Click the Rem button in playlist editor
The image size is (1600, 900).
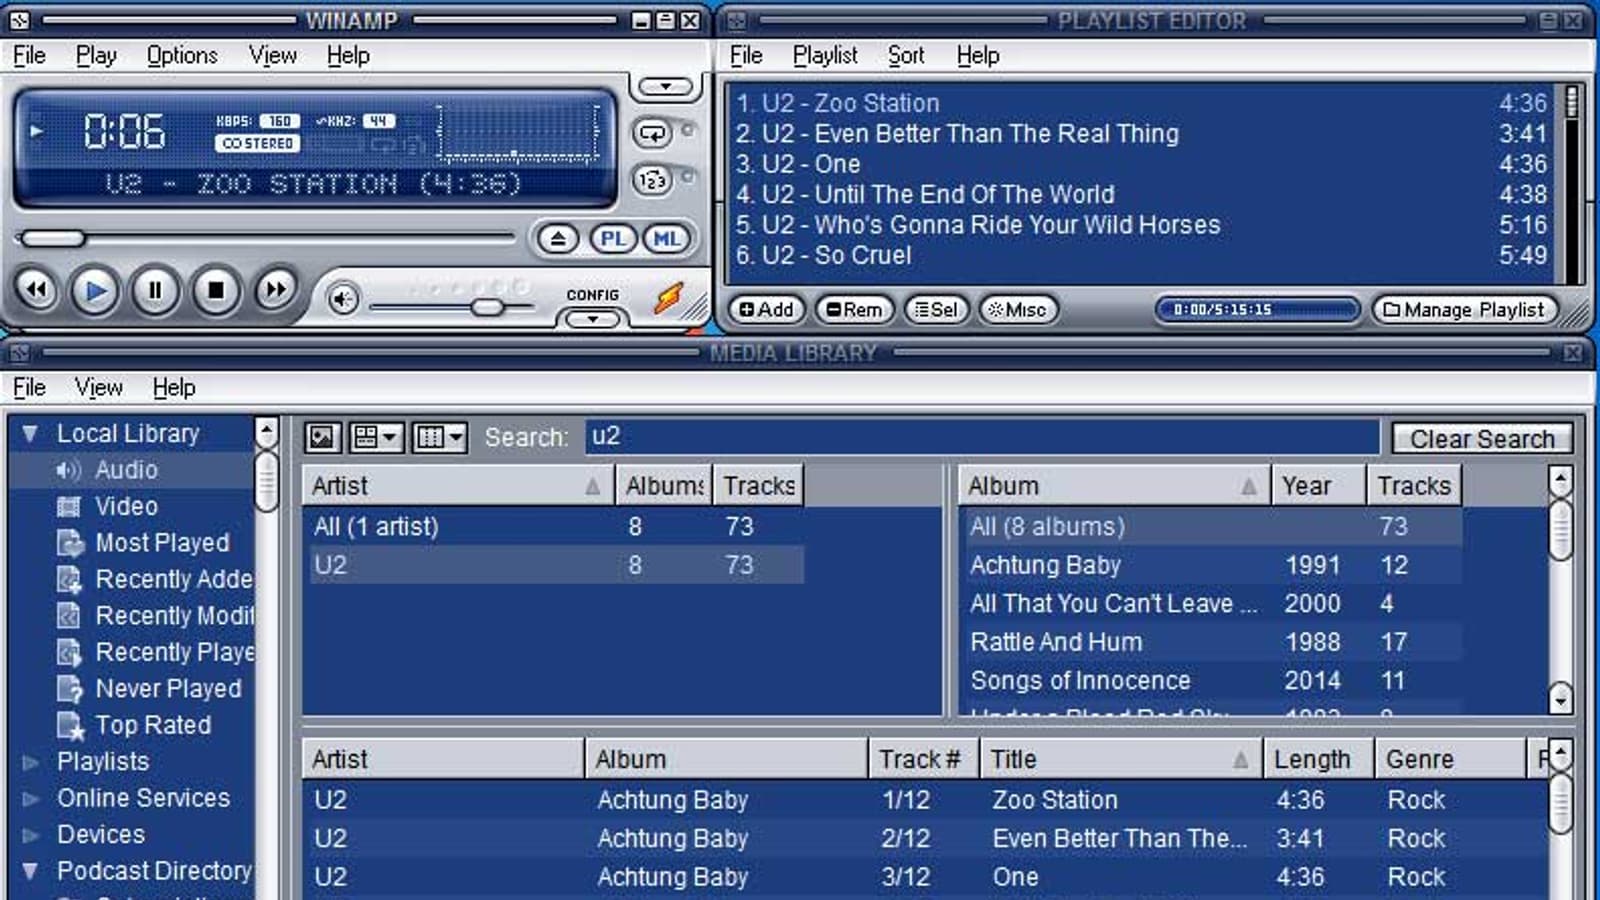click(x=854, y=310)
